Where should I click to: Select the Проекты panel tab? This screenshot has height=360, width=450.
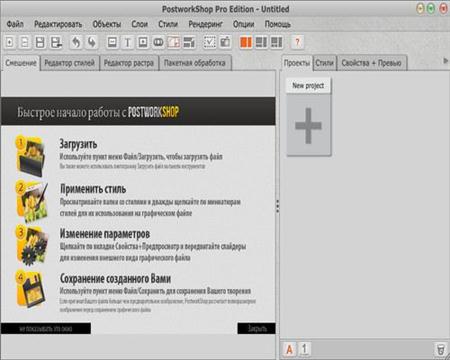point(297,63)
